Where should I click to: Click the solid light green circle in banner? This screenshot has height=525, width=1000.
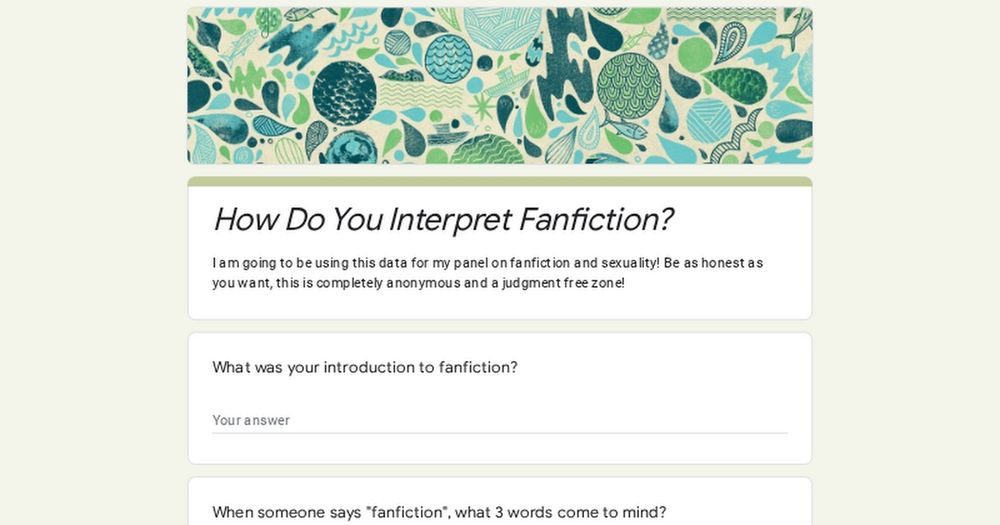pos(695,54)
